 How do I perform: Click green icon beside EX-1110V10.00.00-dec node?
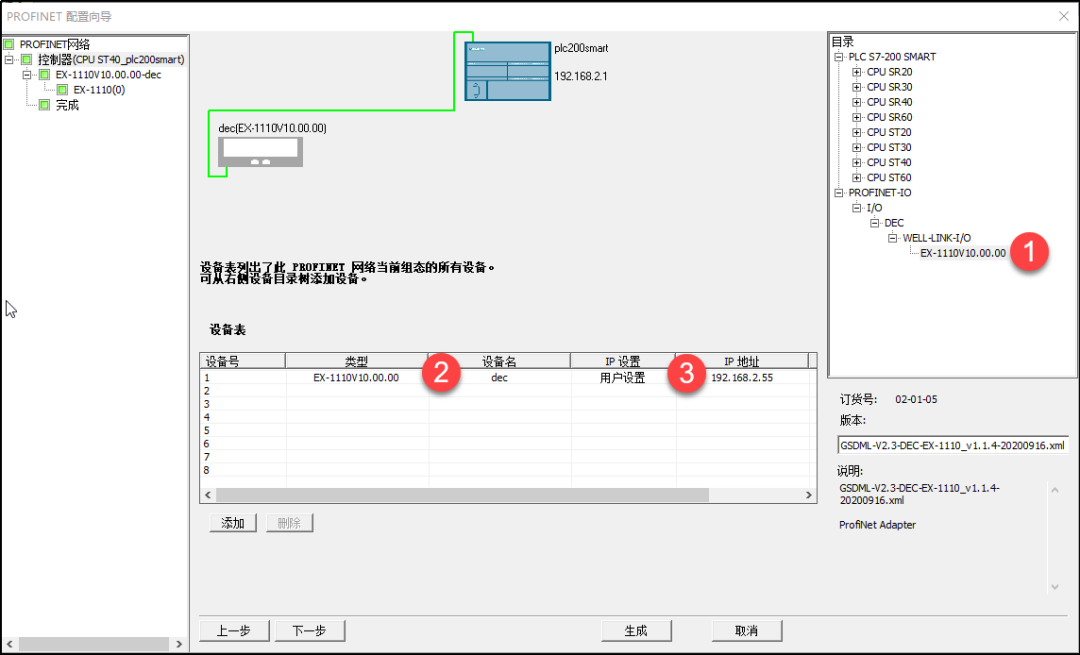[x=45, y=74]
